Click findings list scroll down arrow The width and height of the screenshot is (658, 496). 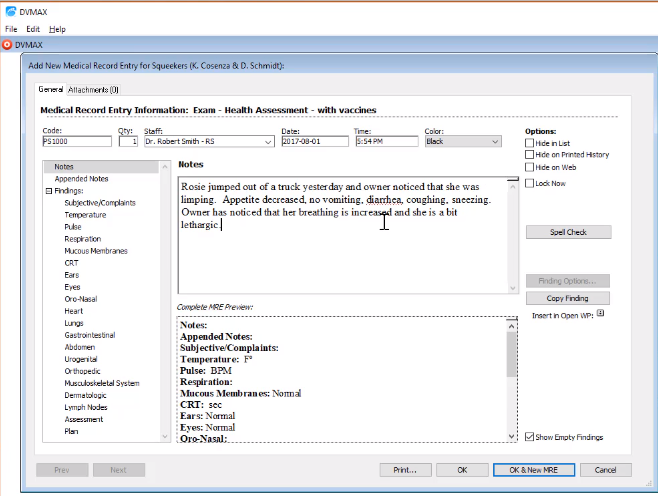(165, 436)
